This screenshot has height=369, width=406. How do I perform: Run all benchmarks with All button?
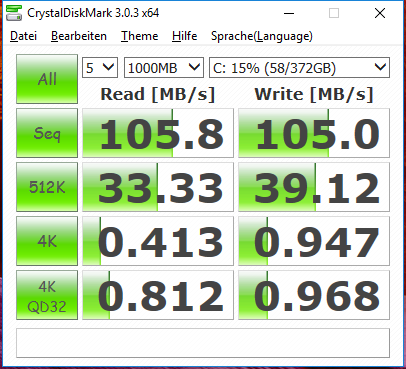pyautogui.click(x=47, y=79)
